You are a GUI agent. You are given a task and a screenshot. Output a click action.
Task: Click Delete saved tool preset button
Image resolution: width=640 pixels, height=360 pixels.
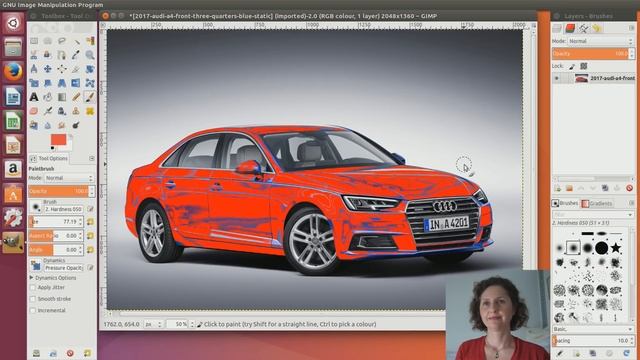pos(70,353)
